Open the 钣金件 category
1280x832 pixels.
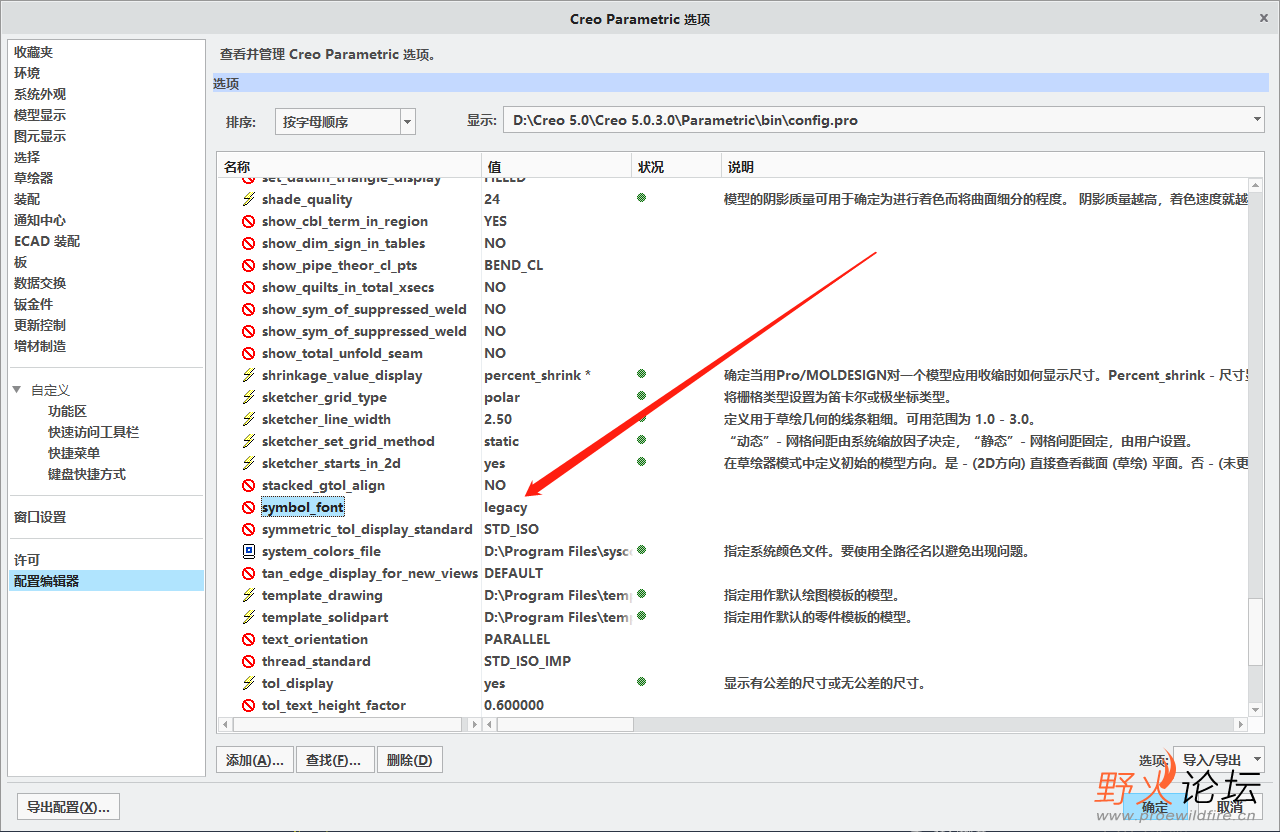point(33,304)
